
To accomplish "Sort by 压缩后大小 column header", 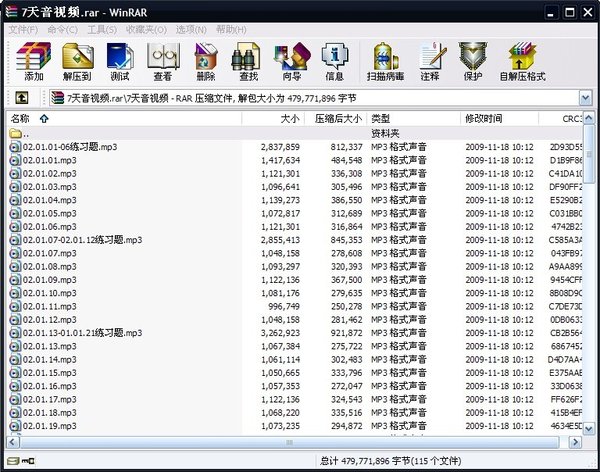I will tap(336, 119).
